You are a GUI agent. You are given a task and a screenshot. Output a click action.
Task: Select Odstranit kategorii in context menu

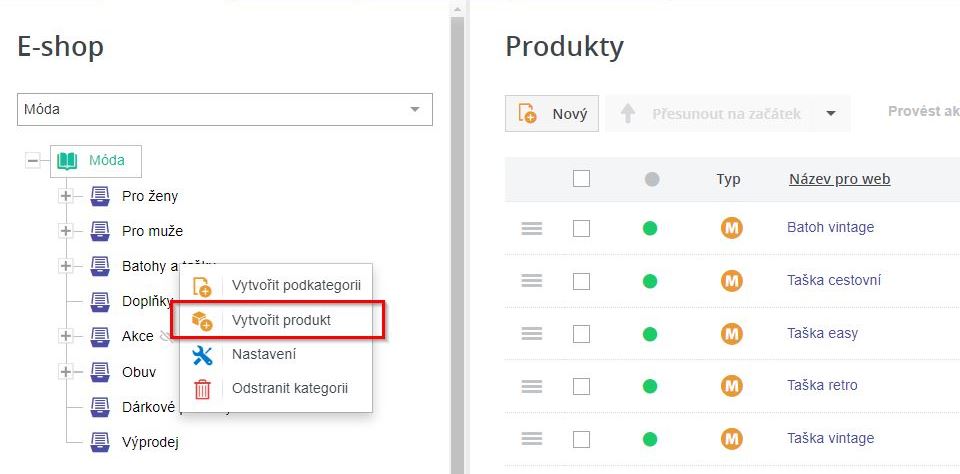coord(289,388)
